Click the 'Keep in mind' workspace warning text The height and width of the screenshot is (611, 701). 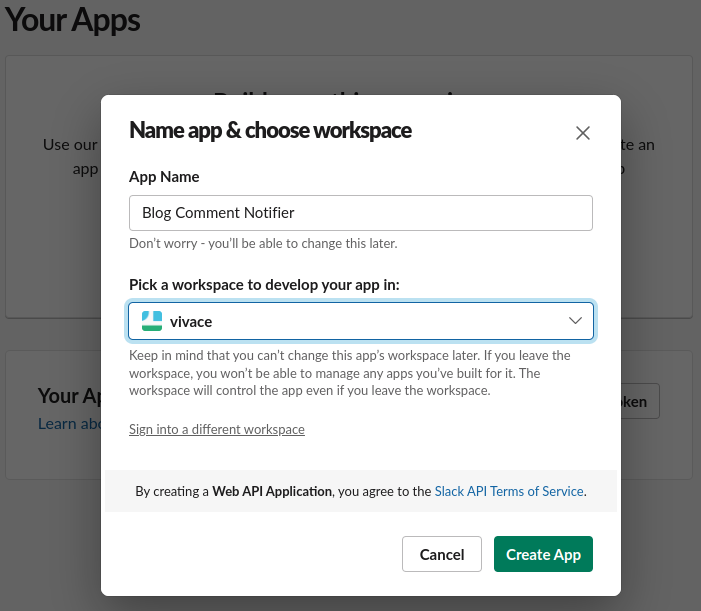point(350,373)
